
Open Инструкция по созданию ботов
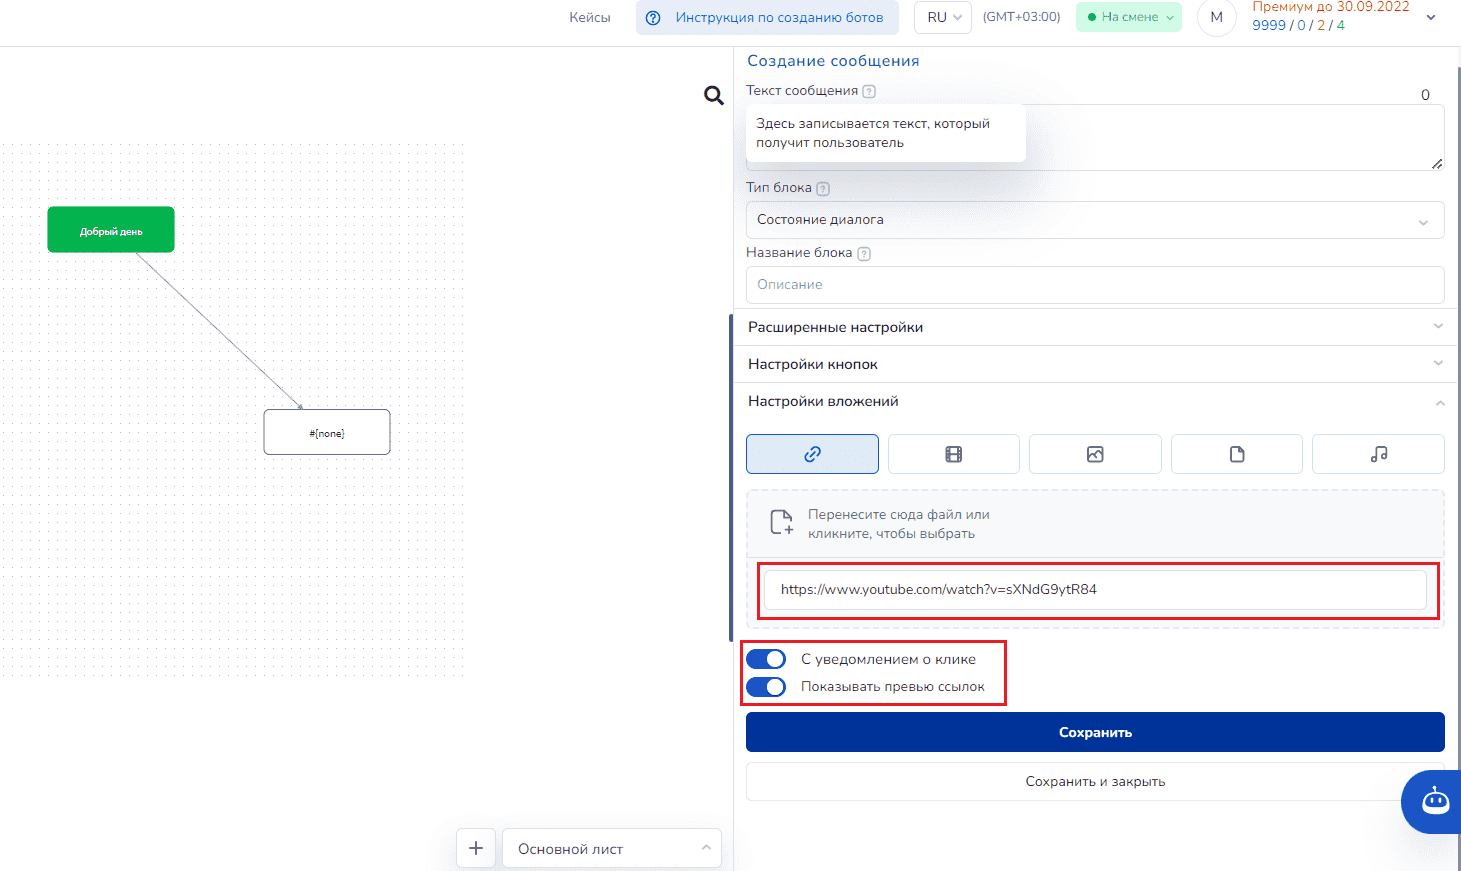point(767,17)
